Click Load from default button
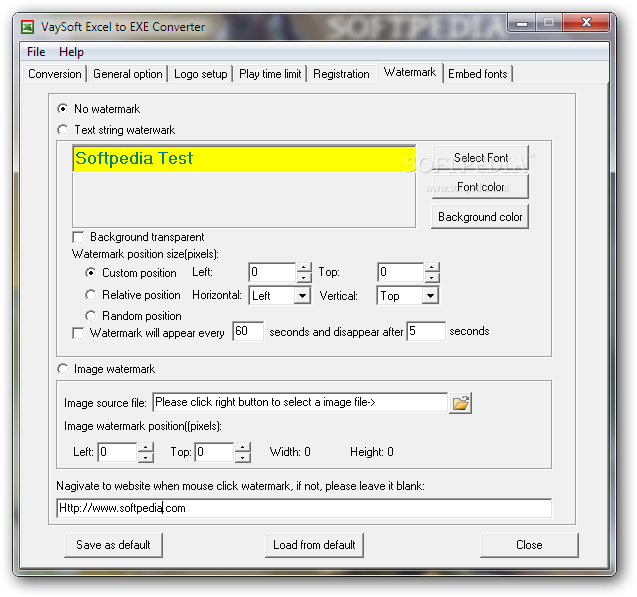Image resolution: width=637 pixels, height=597 pixels. pos(314,545)
